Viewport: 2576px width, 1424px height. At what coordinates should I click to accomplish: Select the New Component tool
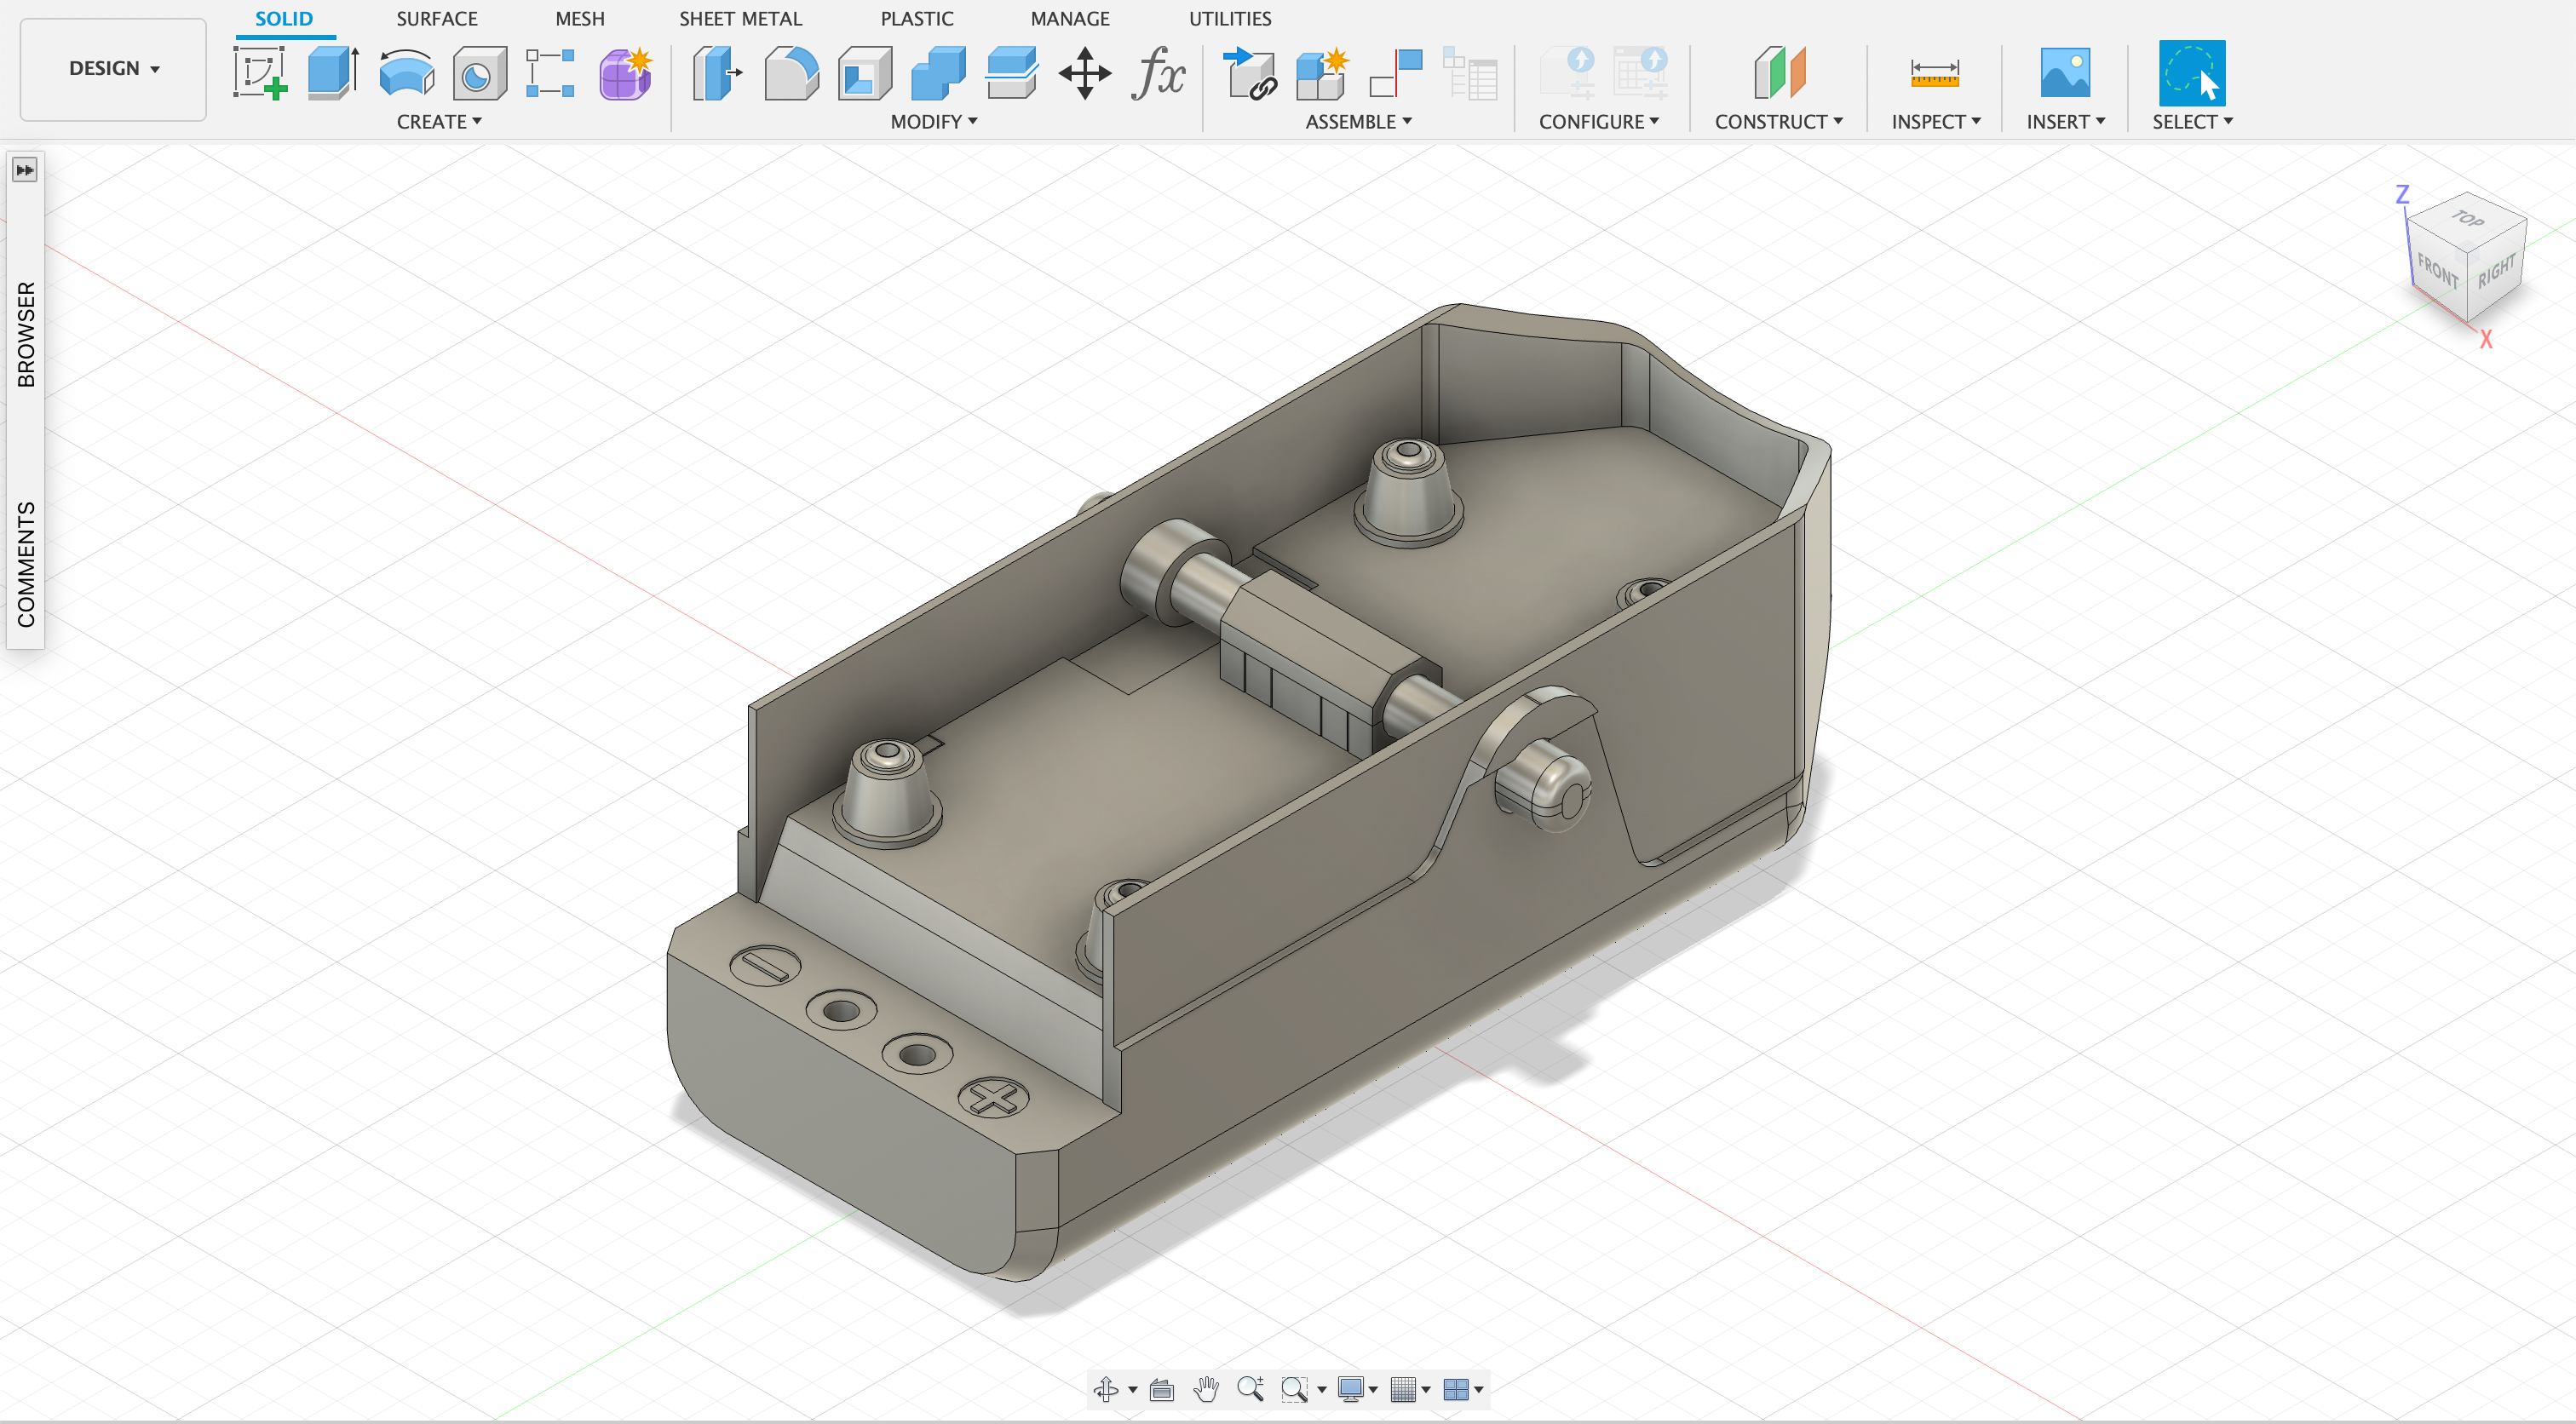[x=1322, y=73]
